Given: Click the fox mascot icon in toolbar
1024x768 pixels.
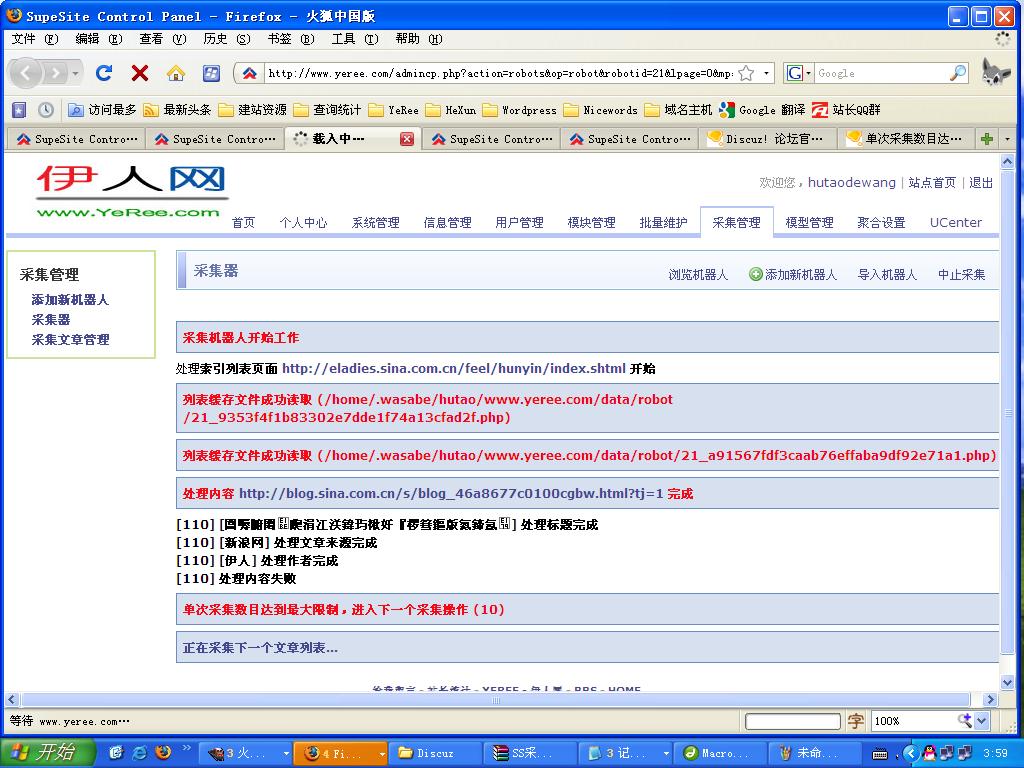Looking at the screenshot, I should click(995, 72).
